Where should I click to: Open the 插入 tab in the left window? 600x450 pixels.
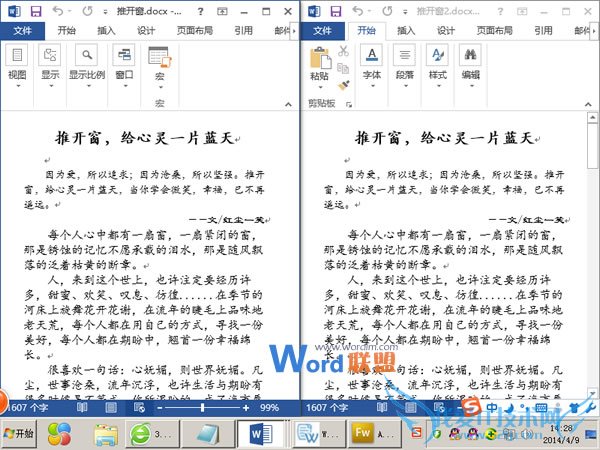106,30
